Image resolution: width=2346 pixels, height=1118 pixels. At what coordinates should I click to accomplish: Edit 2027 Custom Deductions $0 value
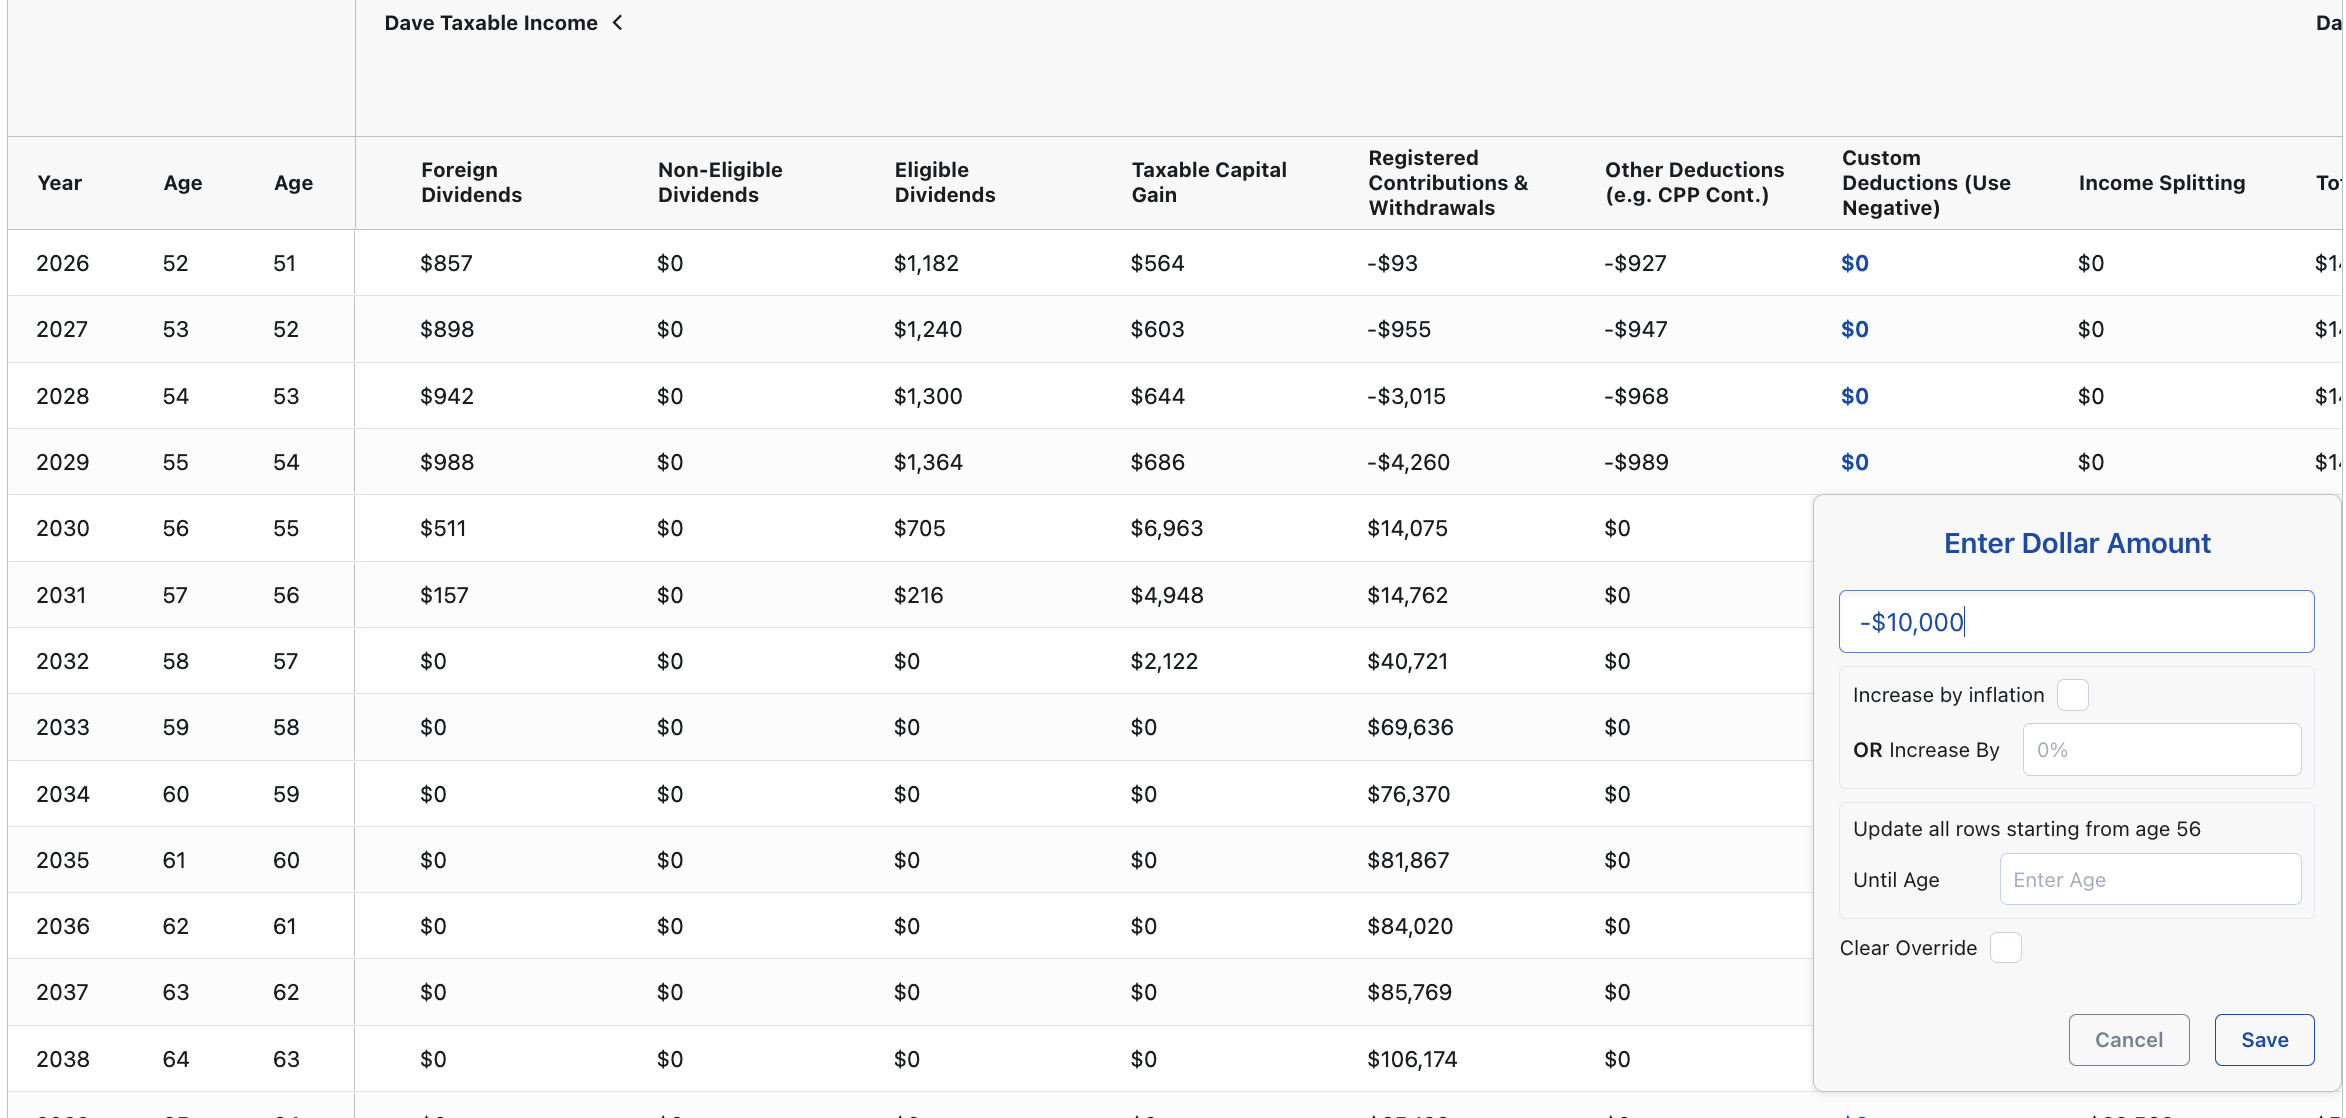(1854, 329)
